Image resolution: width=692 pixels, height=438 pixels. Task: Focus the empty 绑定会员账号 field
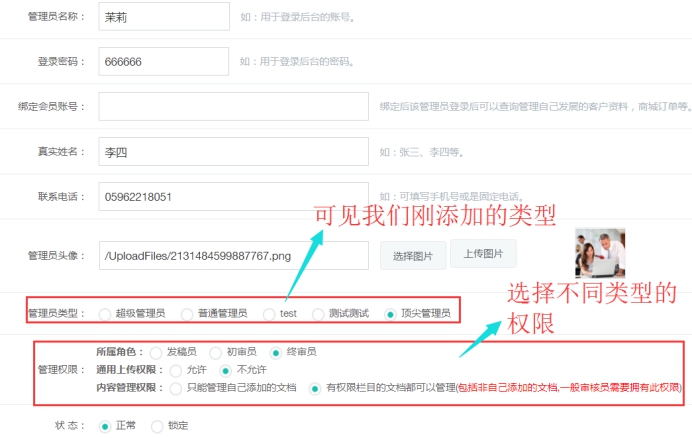click(233, 106)
